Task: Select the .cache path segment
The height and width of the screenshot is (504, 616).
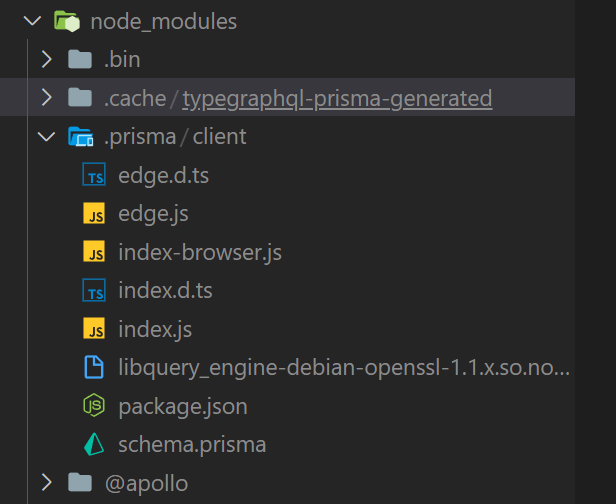Action: tap(135, 98)
